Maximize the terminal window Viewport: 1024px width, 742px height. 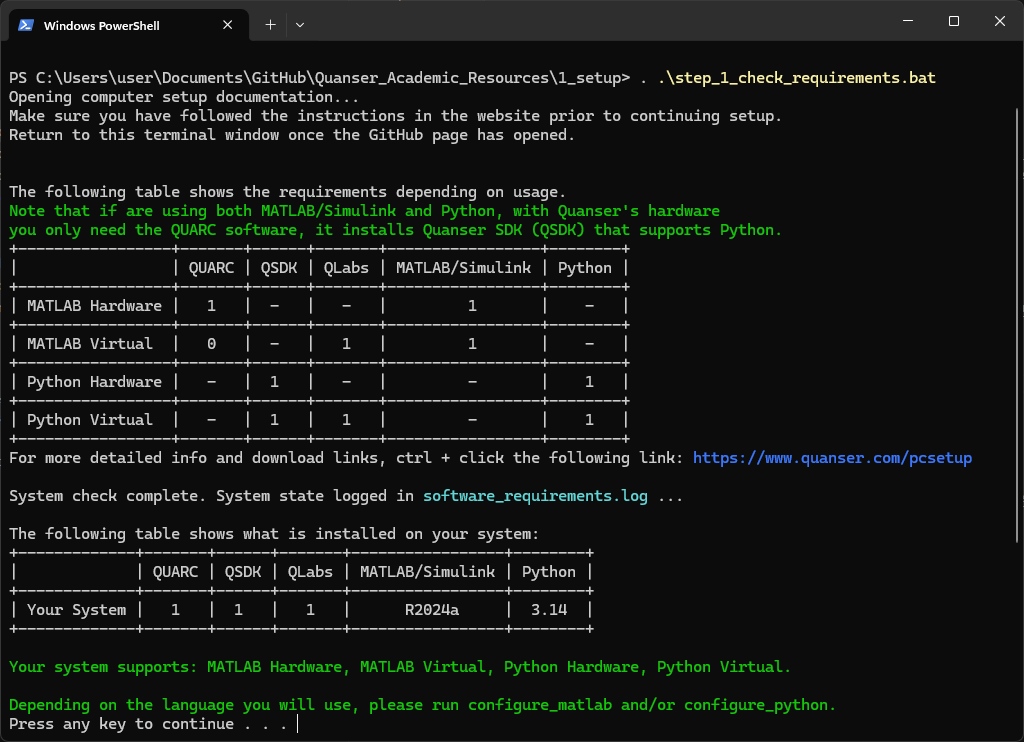pos(953,21)
